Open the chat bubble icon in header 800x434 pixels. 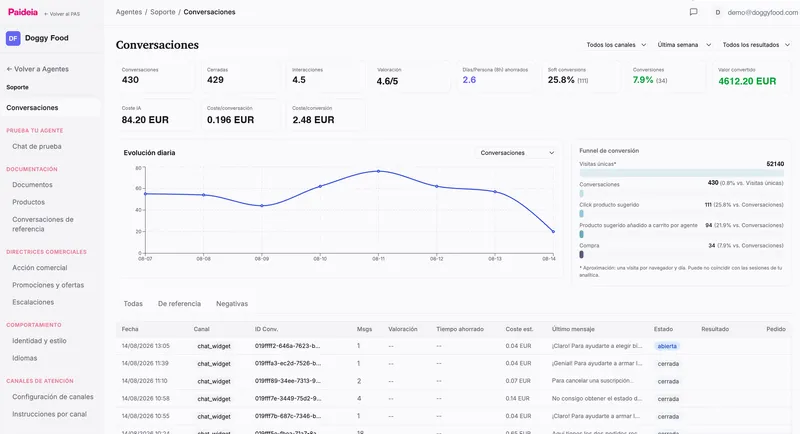click(x=693, y=12)
